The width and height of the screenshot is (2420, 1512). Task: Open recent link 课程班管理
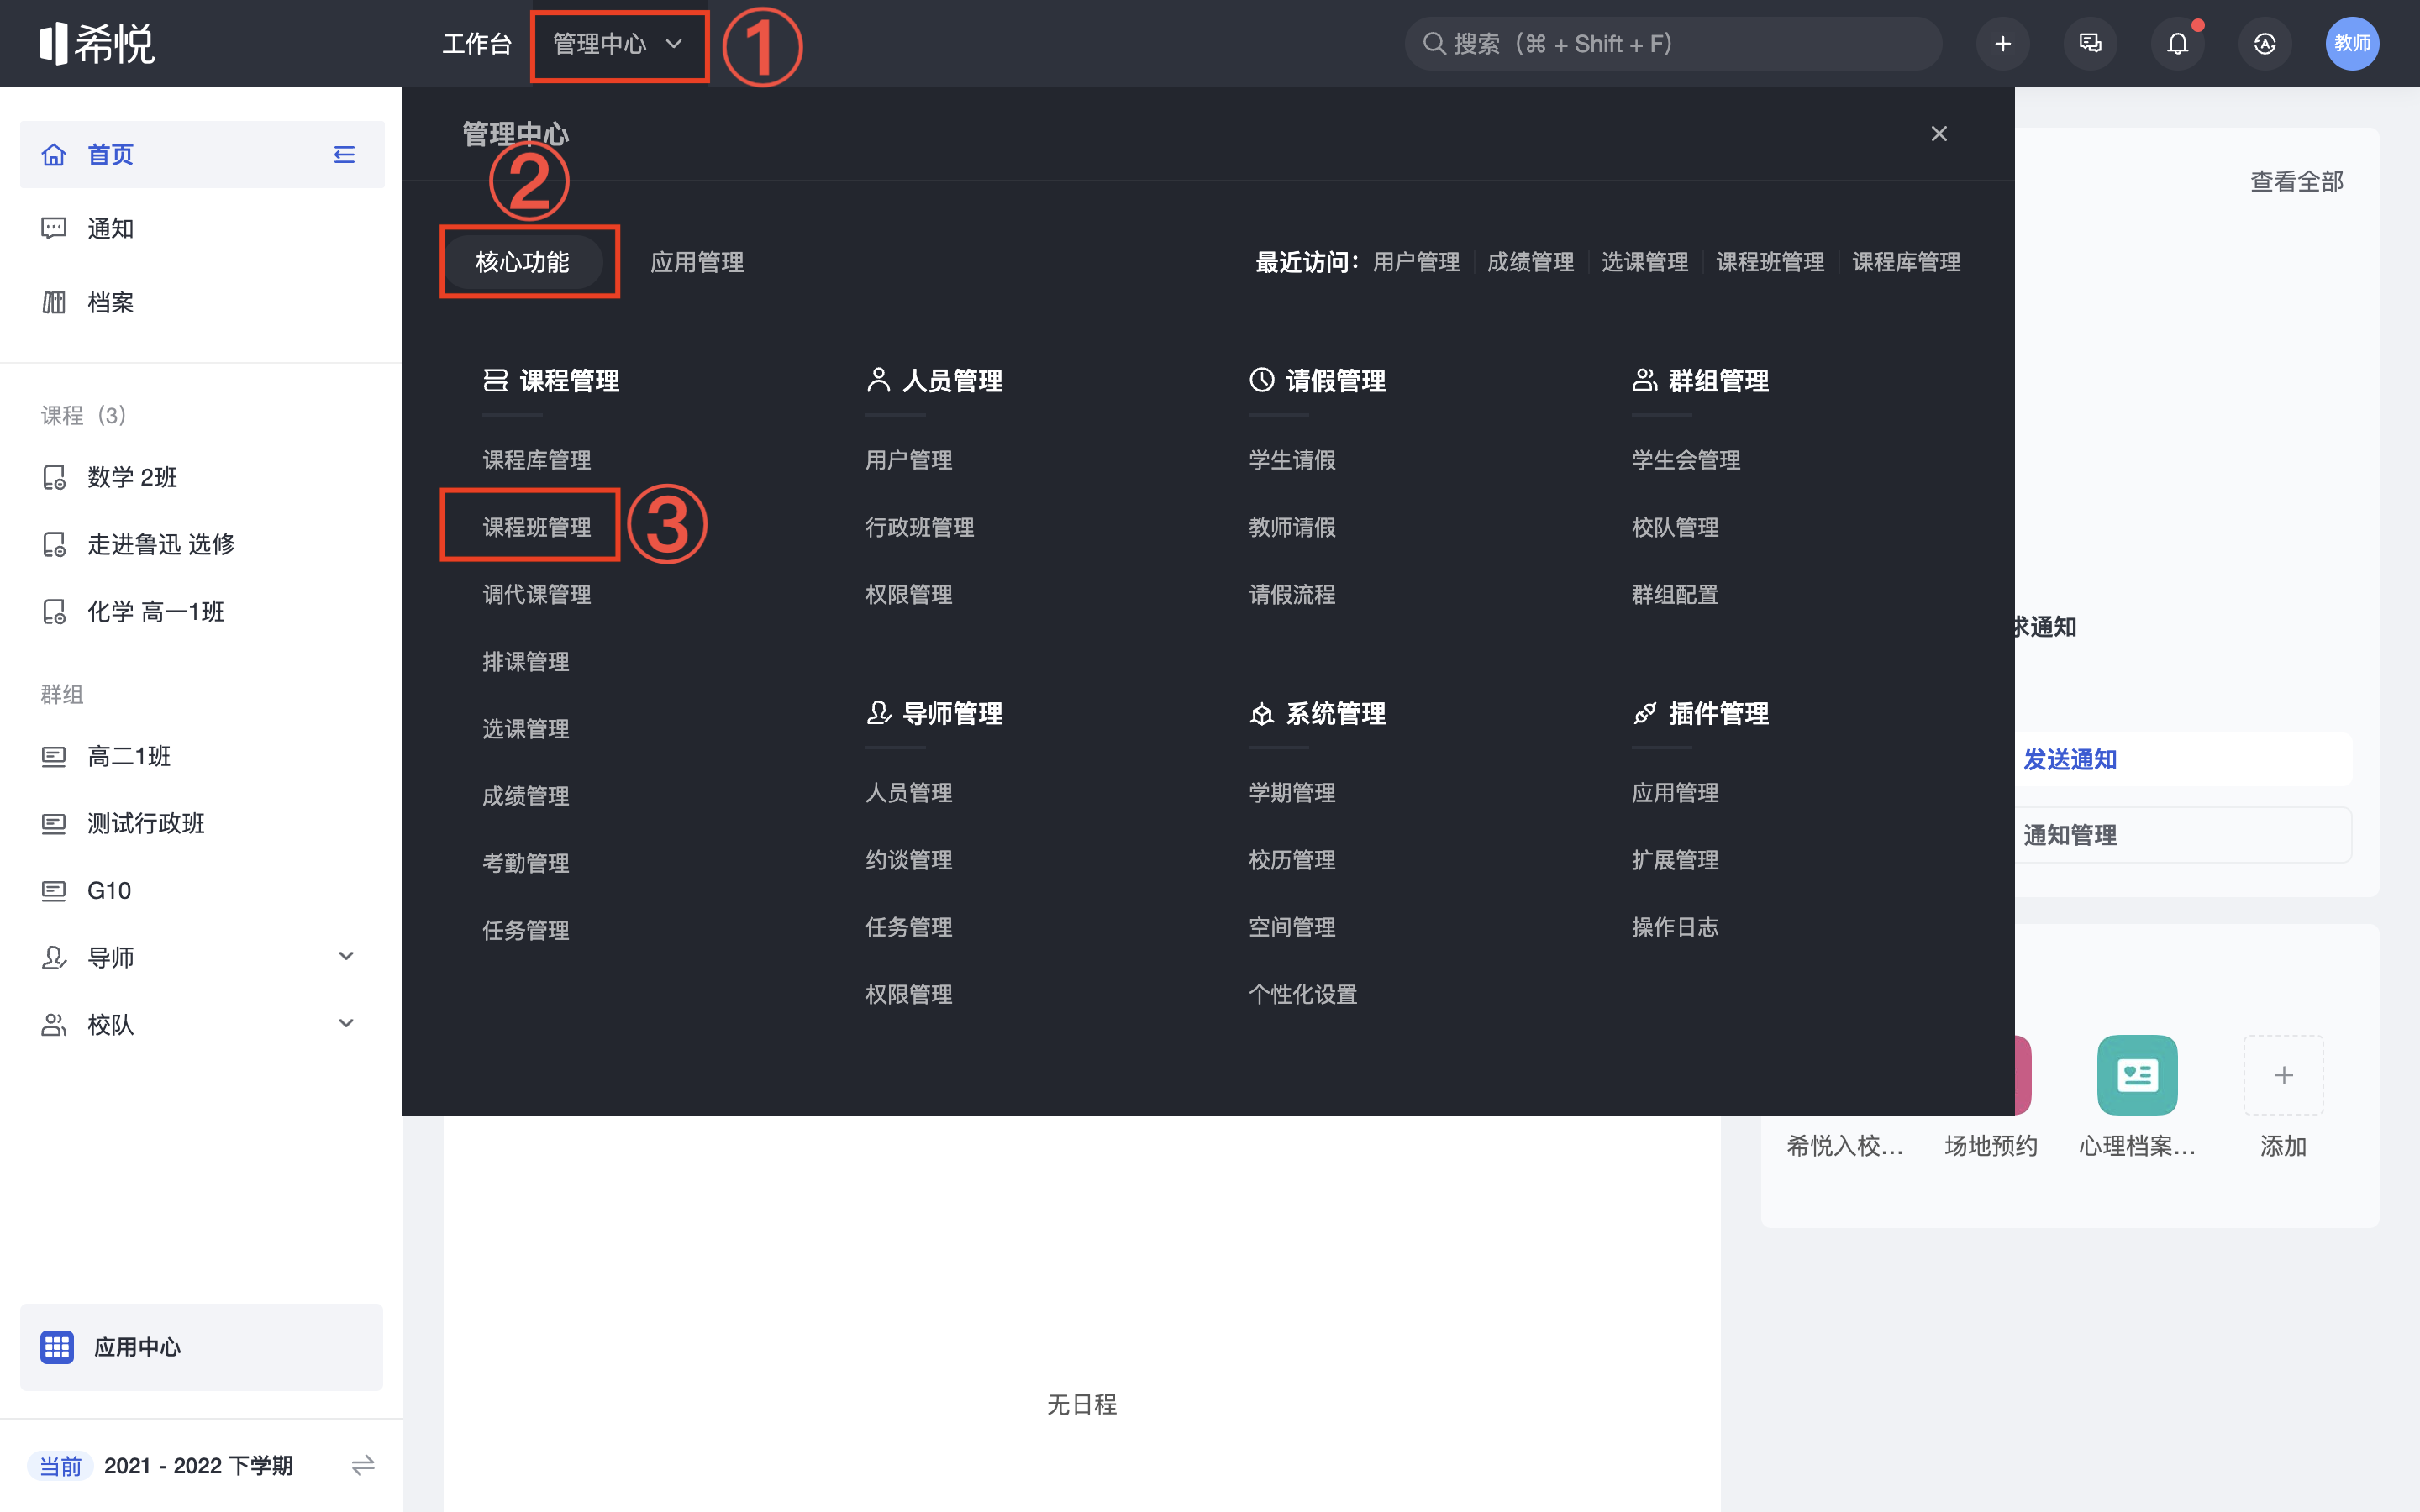(x=1770, y=262)
